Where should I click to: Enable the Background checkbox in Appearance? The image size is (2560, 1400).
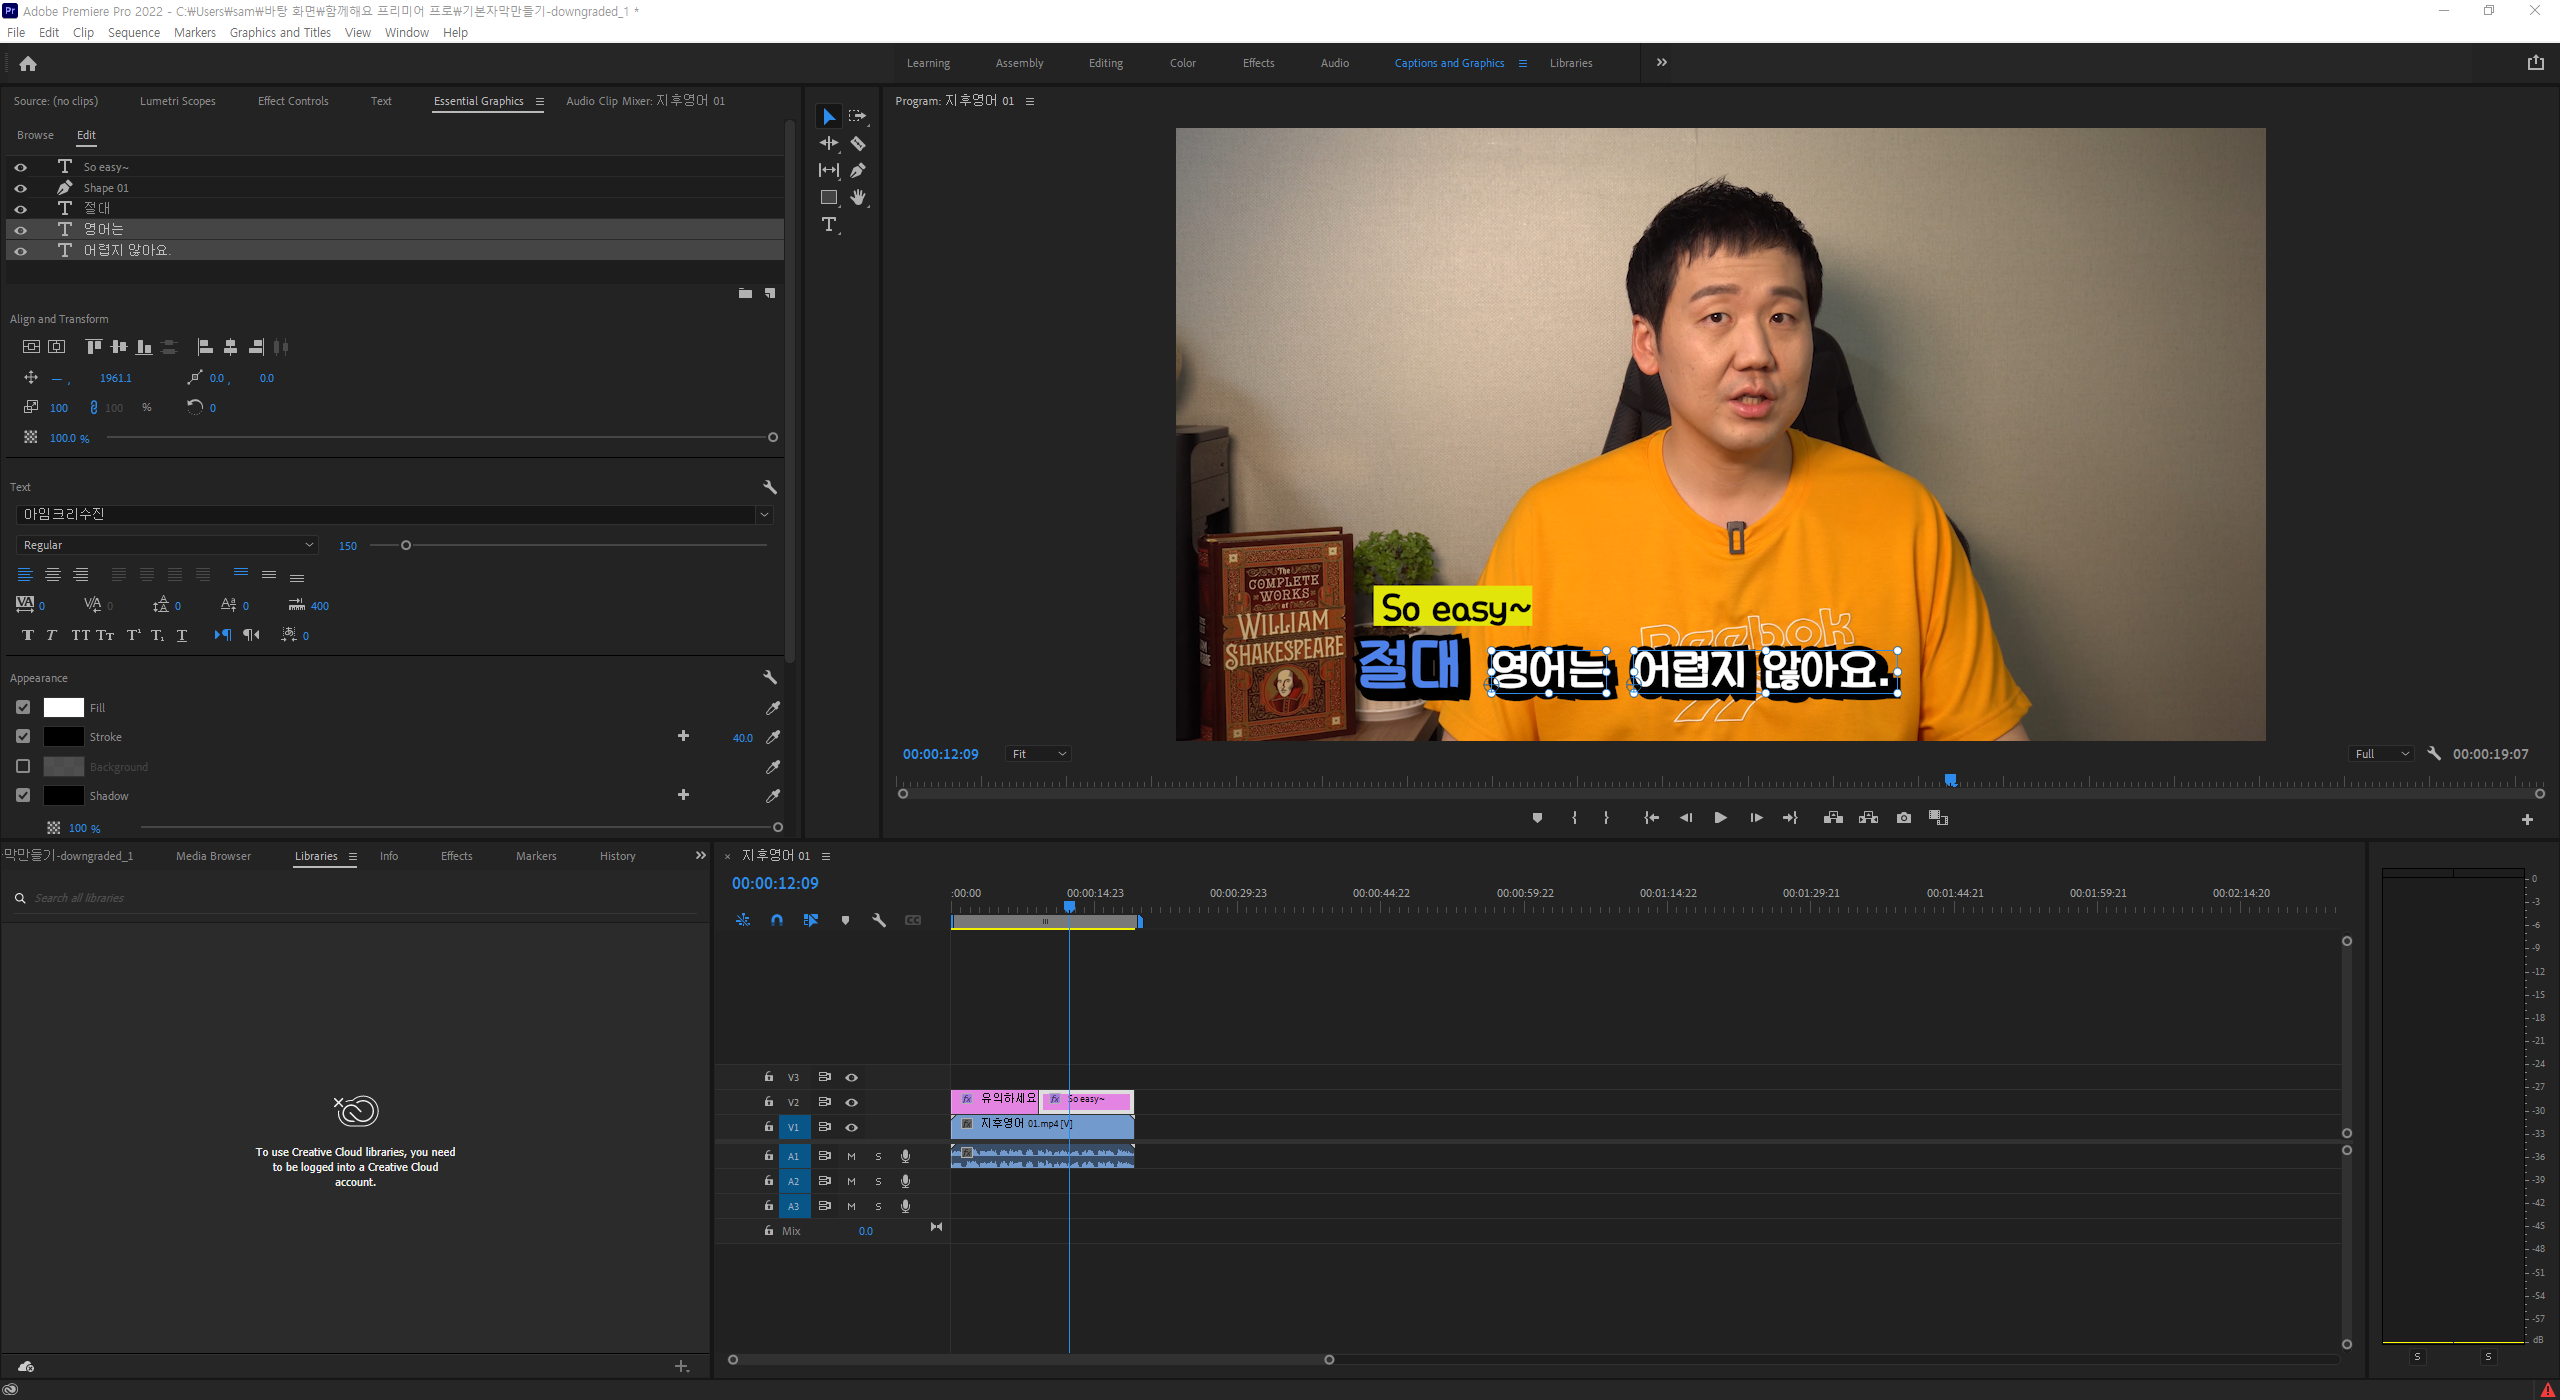click(23, 766)
